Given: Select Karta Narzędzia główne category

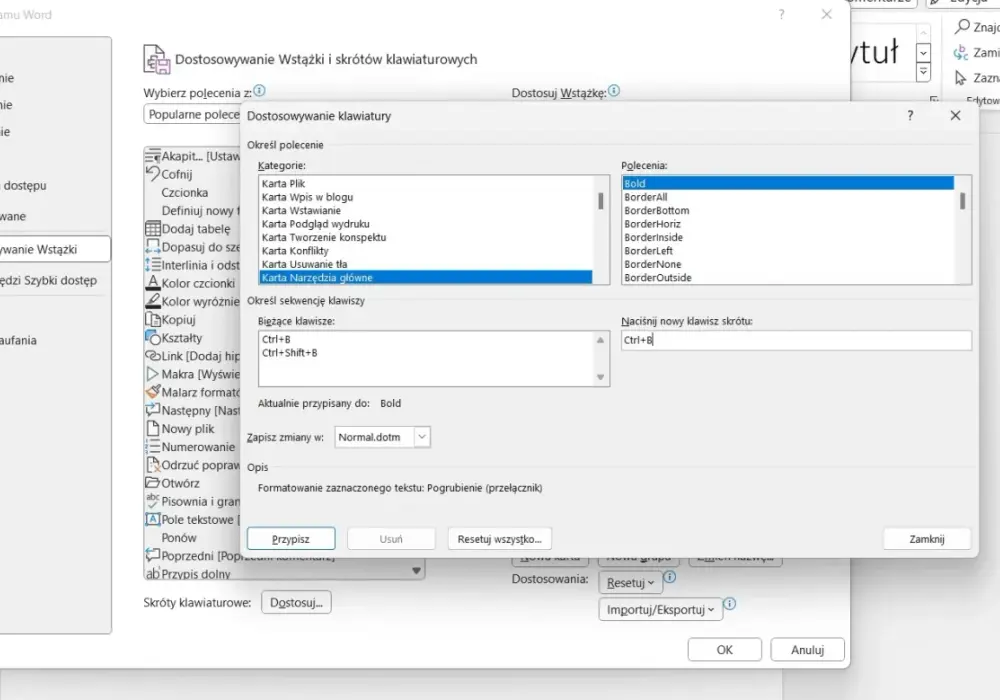Looking at the screenshot, I should (425, 277).
